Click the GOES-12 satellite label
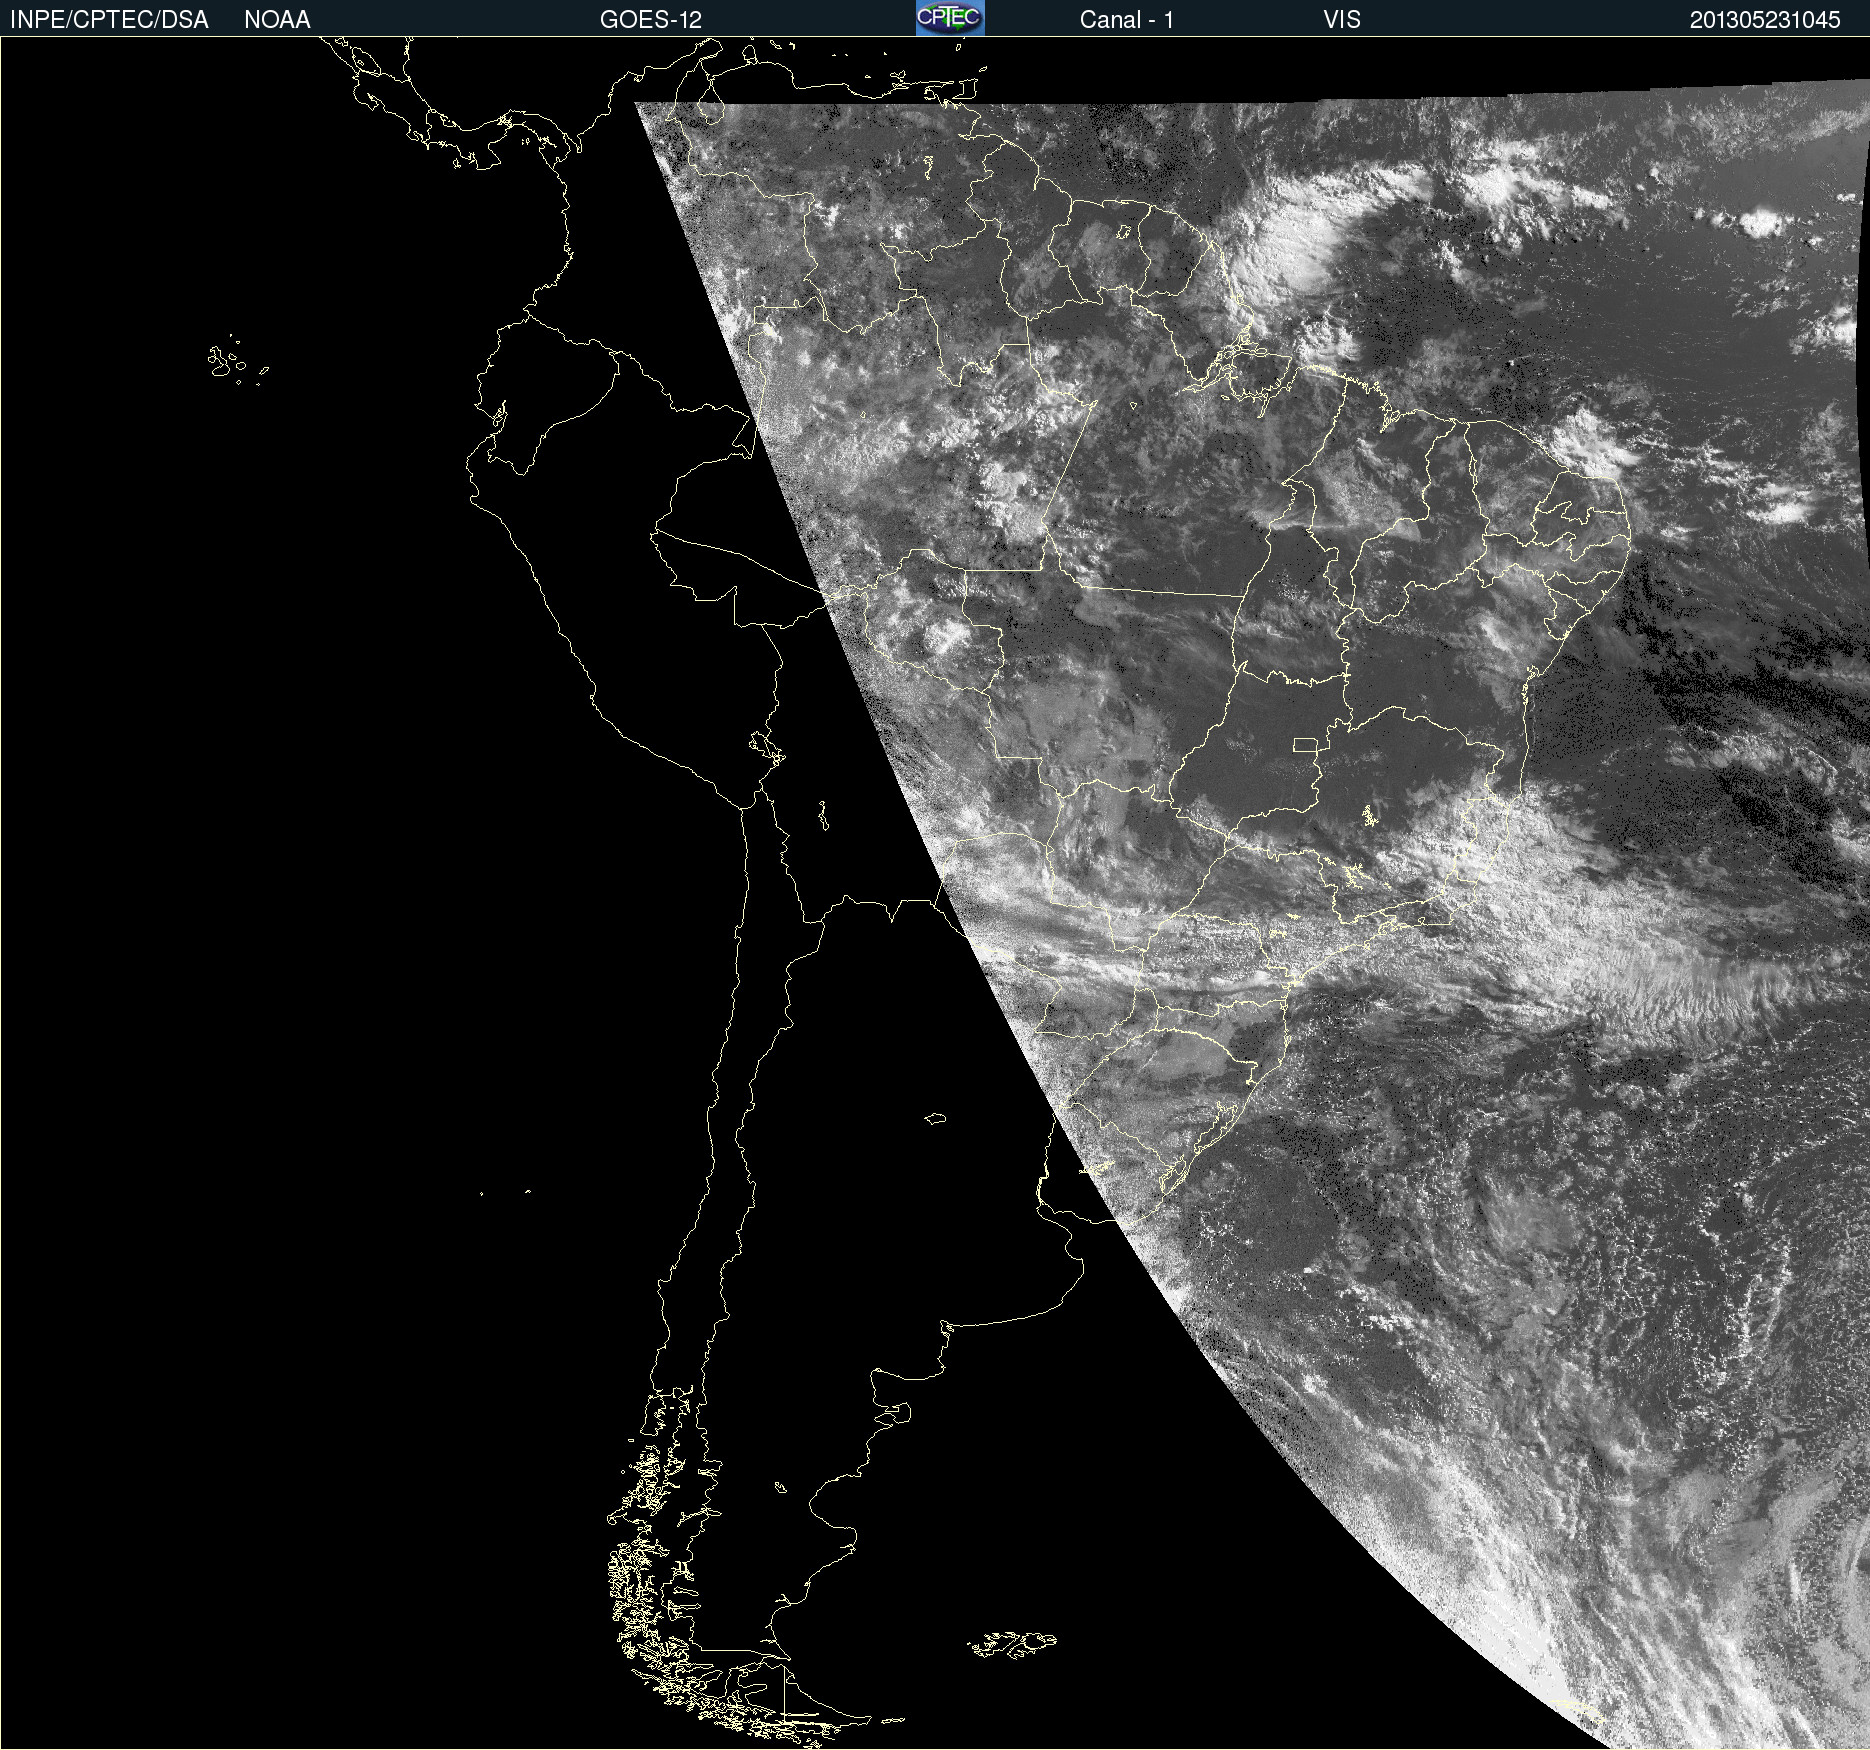 click(651, 20)
